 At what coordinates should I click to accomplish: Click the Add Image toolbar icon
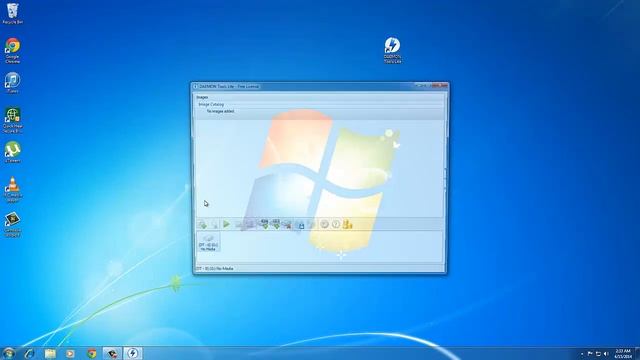click(x=203, y=224)
